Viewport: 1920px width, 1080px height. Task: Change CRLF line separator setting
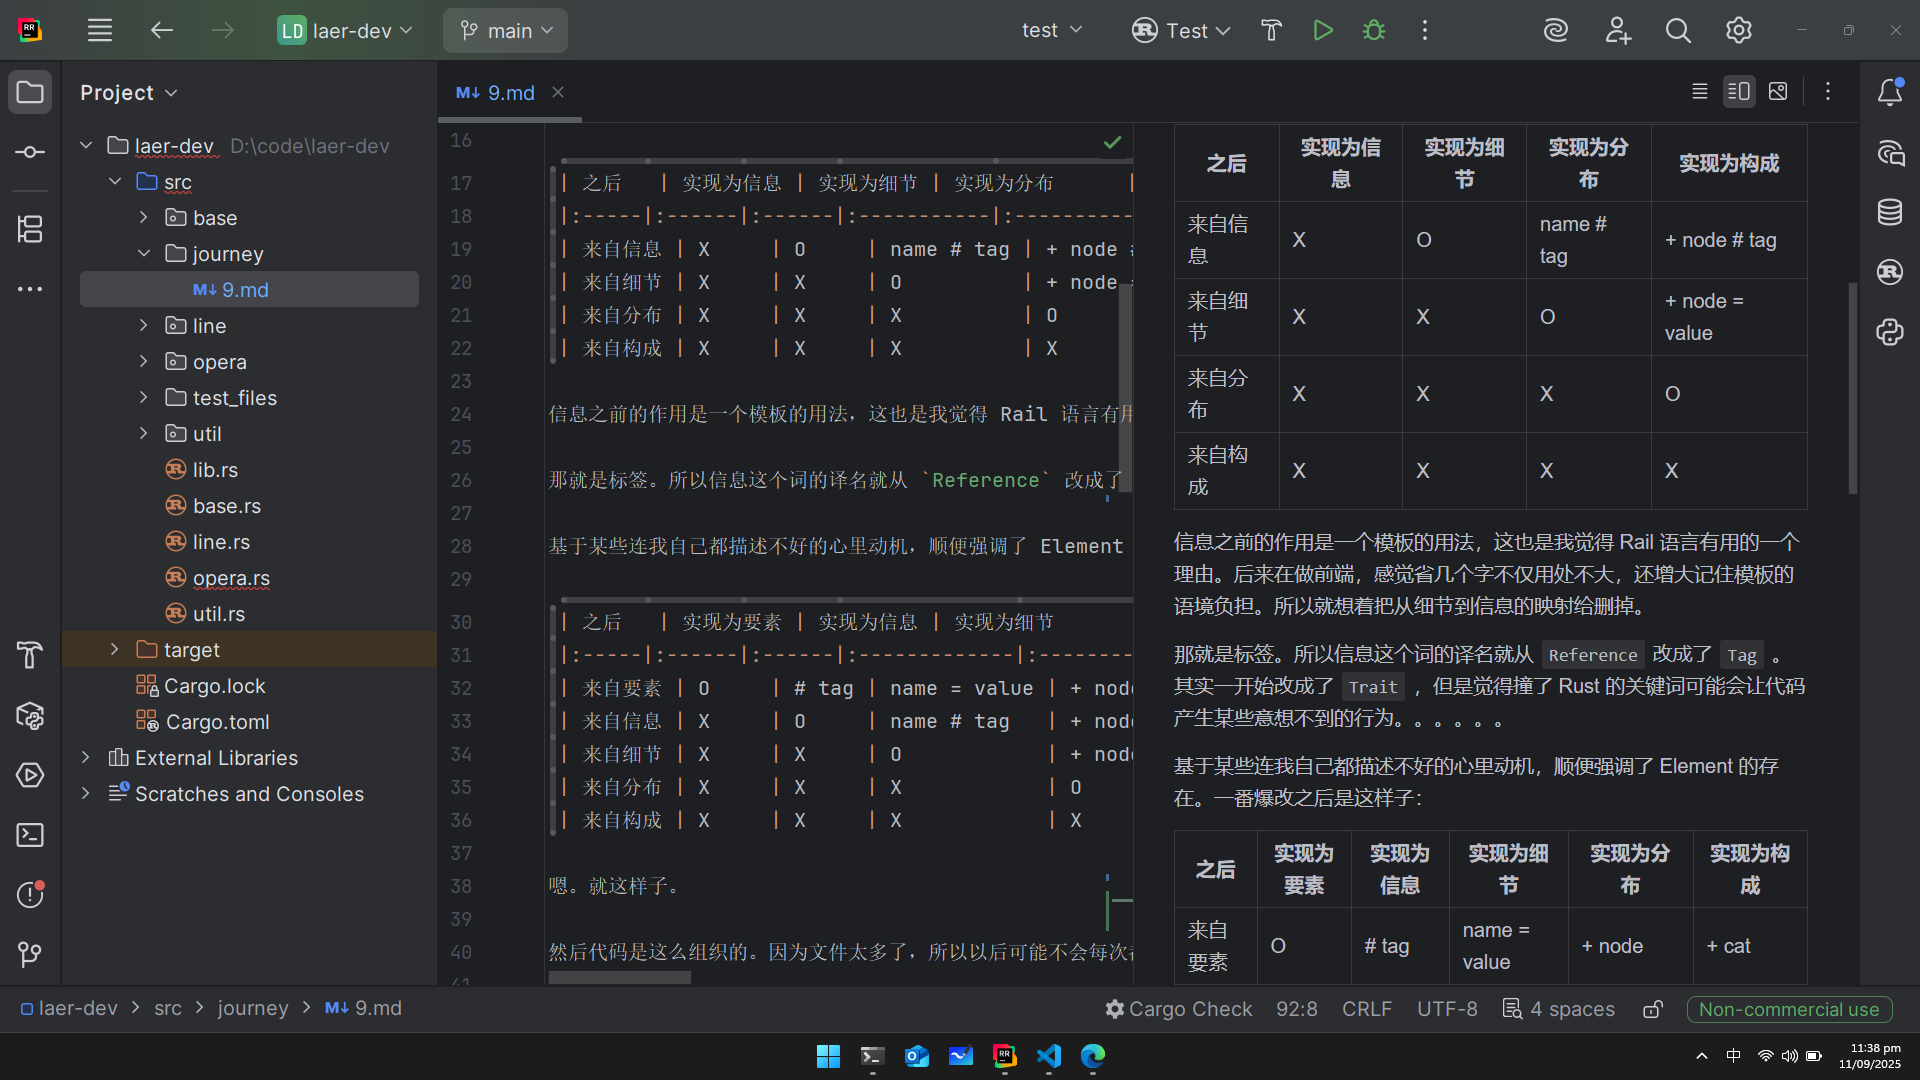(1367, 1009)
